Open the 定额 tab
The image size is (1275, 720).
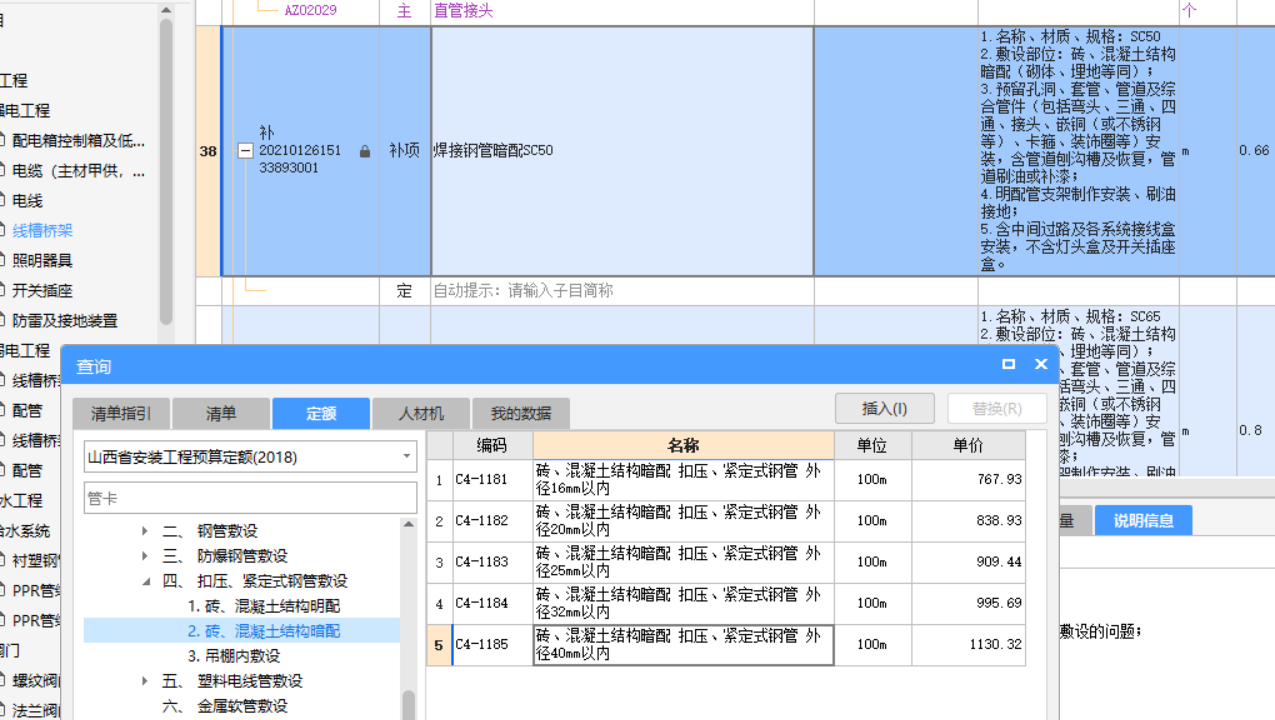321,413
